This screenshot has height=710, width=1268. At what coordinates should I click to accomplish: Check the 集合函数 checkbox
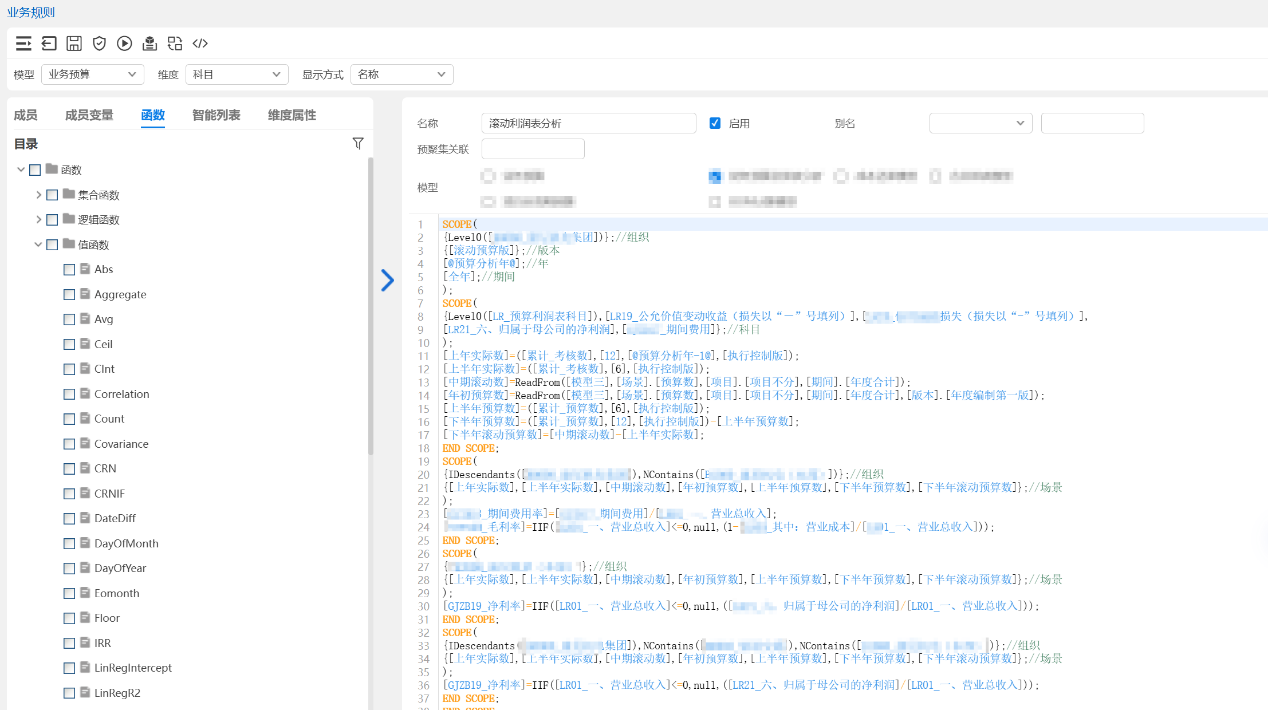[52, 195]
